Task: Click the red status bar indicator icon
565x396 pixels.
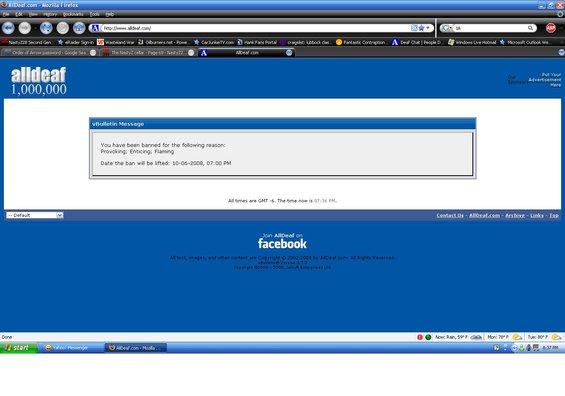Action: click(420, 337)
